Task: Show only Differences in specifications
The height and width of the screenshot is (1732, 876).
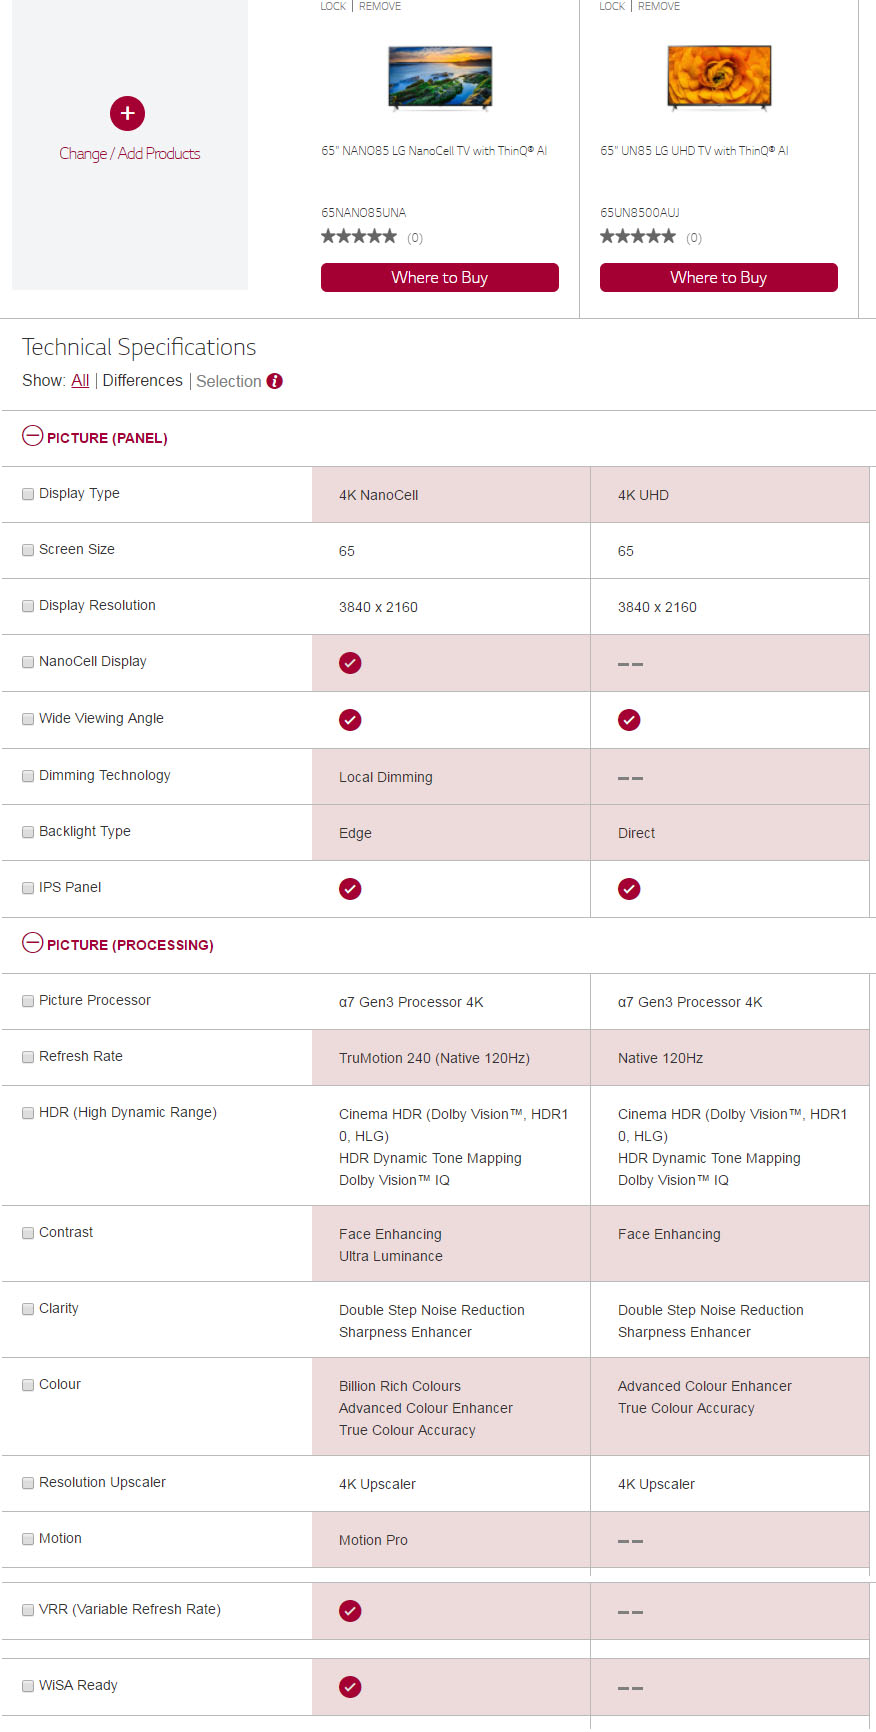Action: [142, 381]
